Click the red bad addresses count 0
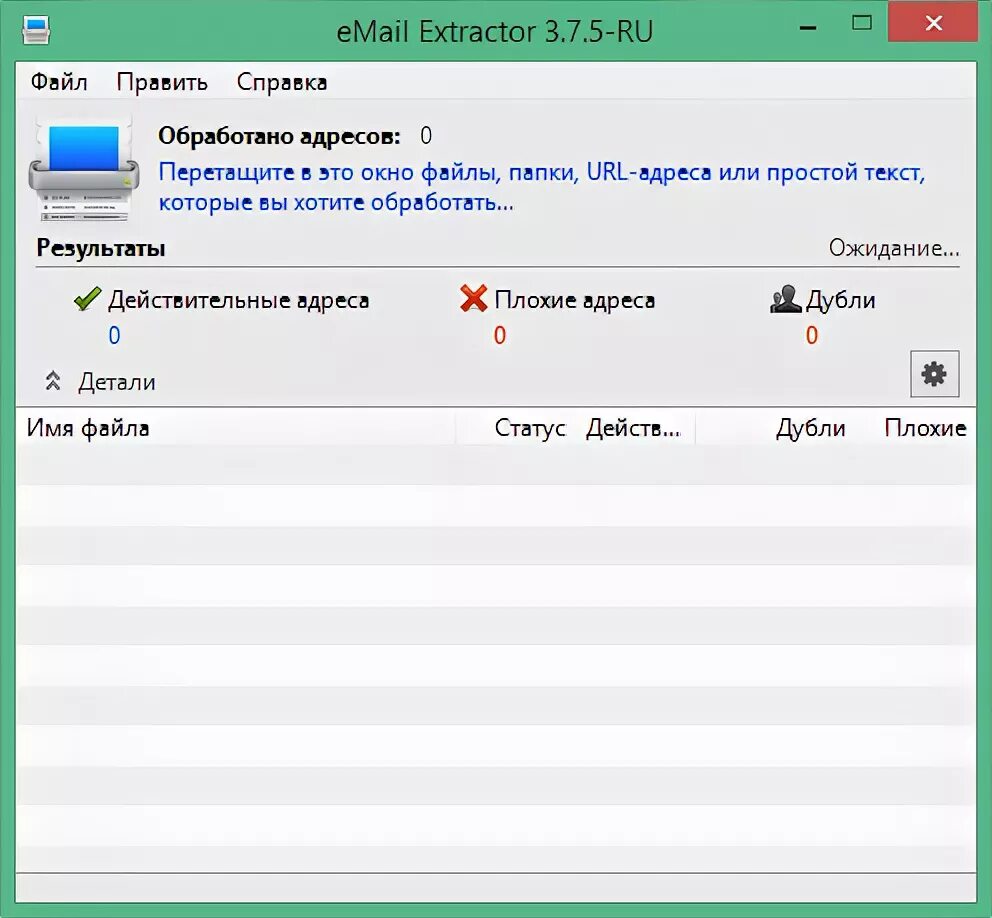This screenshot has width=992, height=918. pos(500,335)
